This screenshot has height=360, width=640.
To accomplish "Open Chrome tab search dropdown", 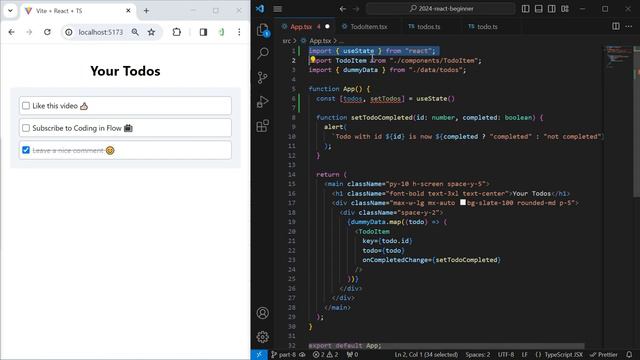I will coord(10,11).
